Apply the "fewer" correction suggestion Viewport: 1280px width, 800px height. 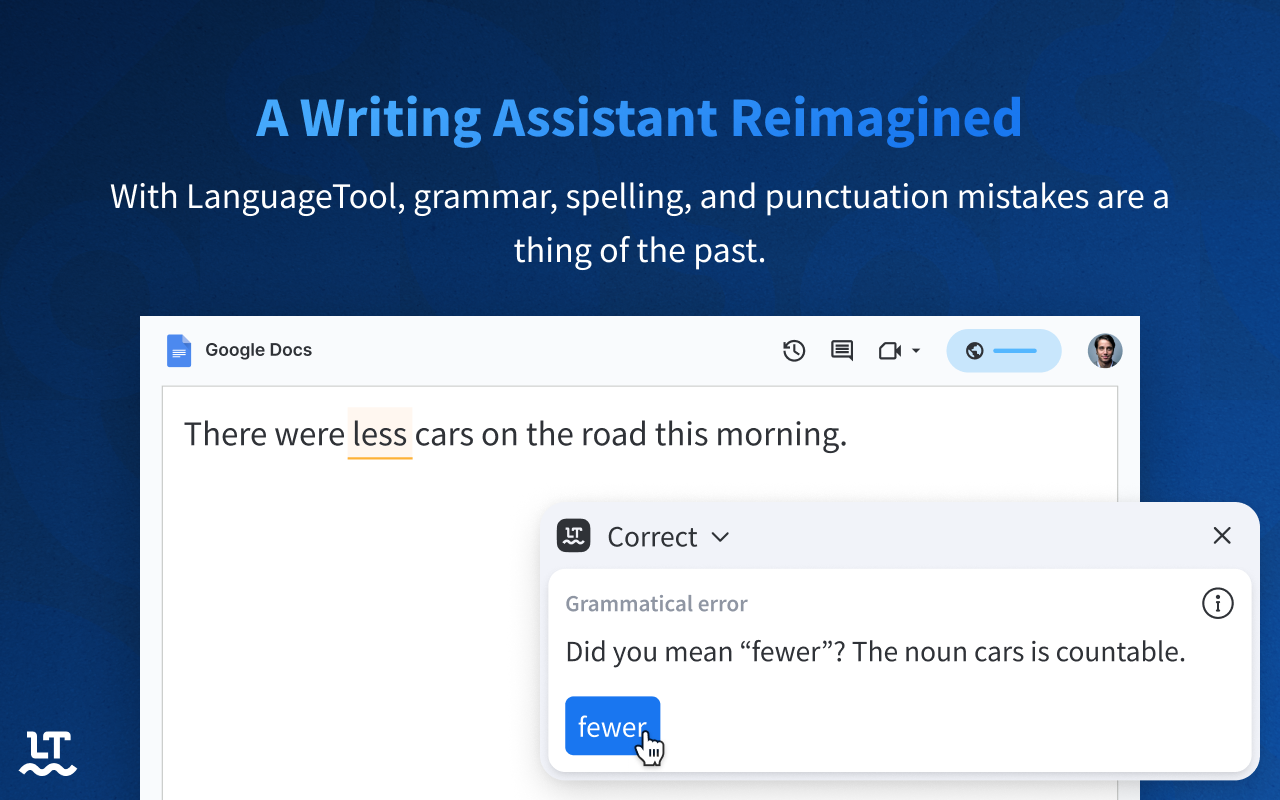pos(612,726)
